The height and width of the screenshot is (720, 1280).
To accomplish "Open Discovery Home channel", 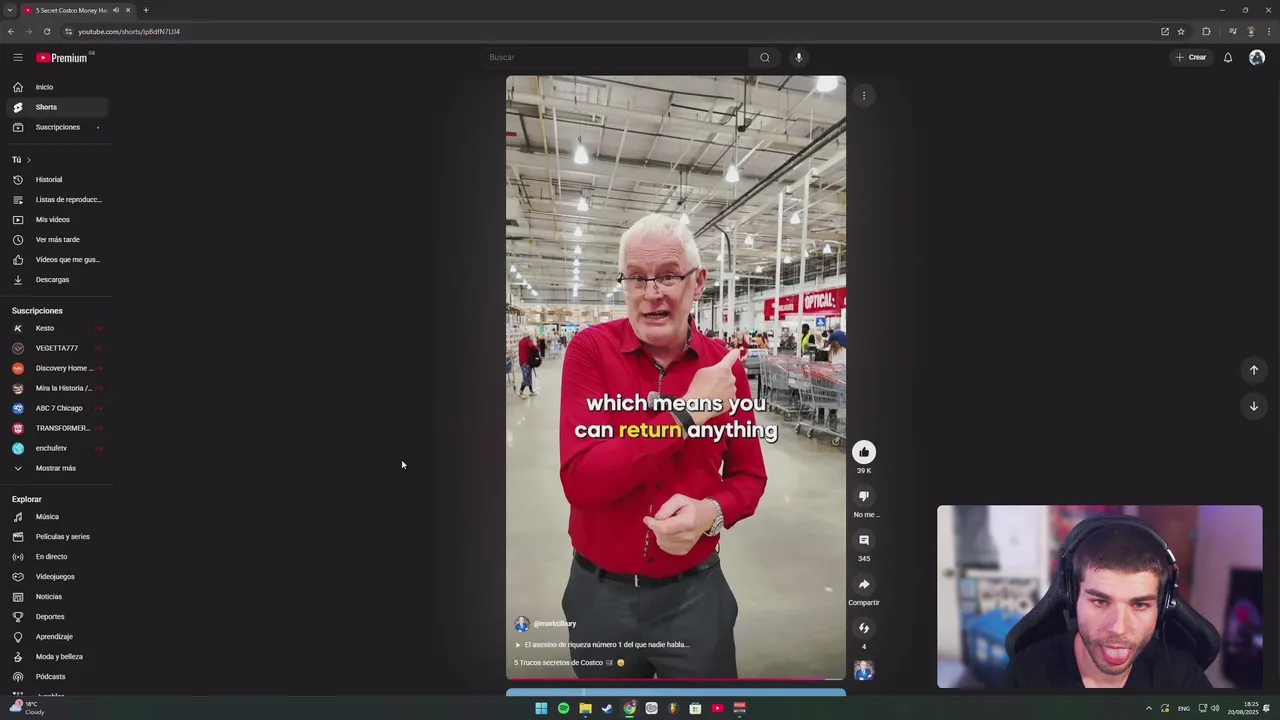I will click(x=56, y=368).
